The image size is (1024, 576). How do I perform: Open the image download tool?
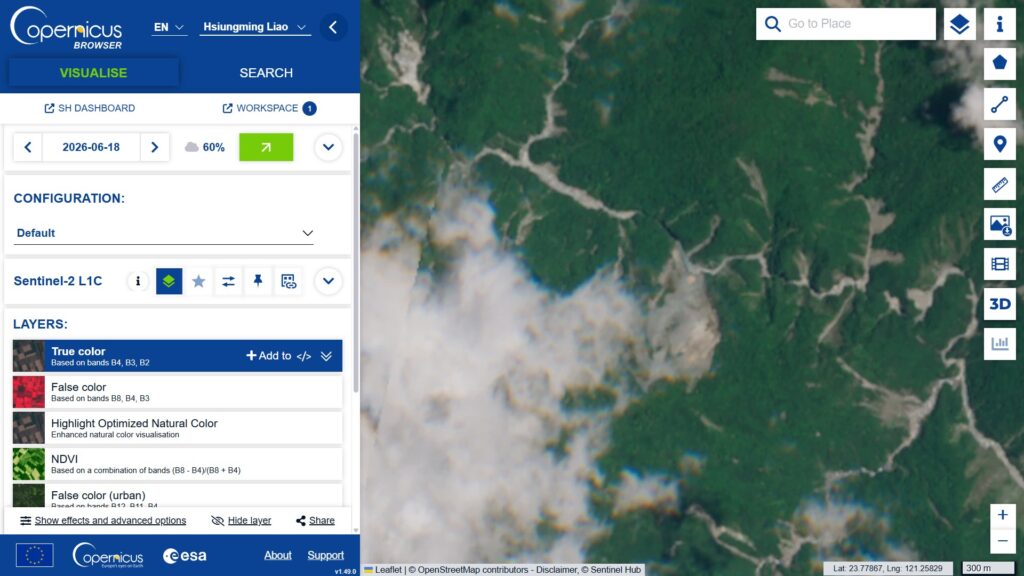pyautogui.click(x=999, y=225)
